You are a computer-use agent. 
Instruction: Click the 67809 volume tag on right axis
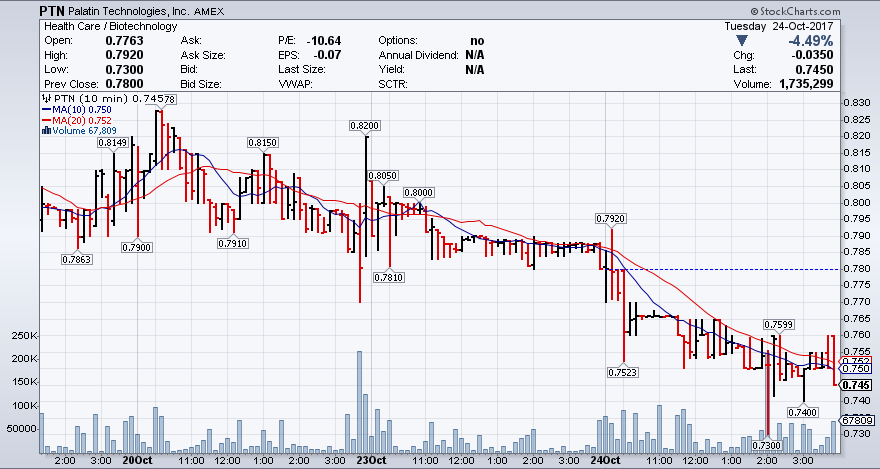tap(857, 423)
